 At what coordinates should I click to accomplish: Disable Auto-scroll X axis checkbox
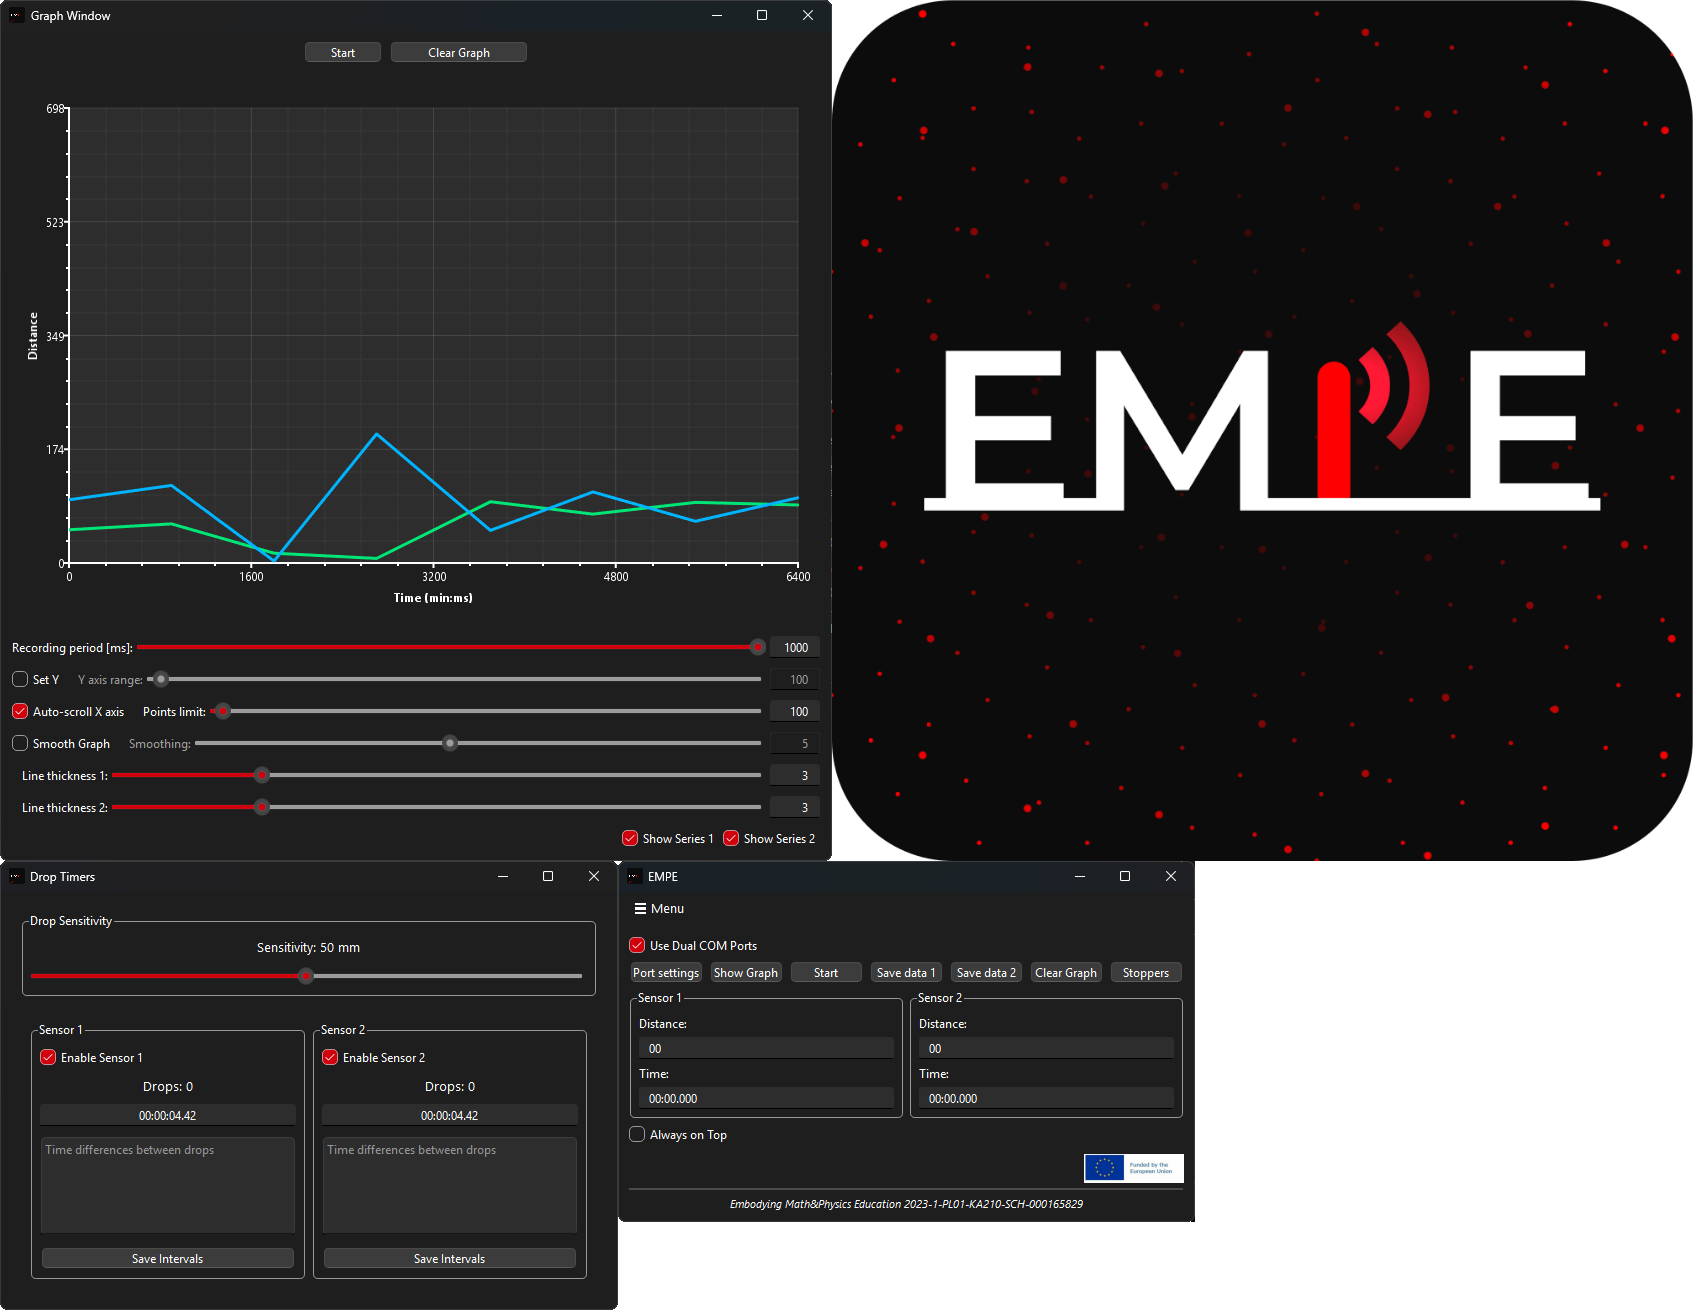pos(20,711)
